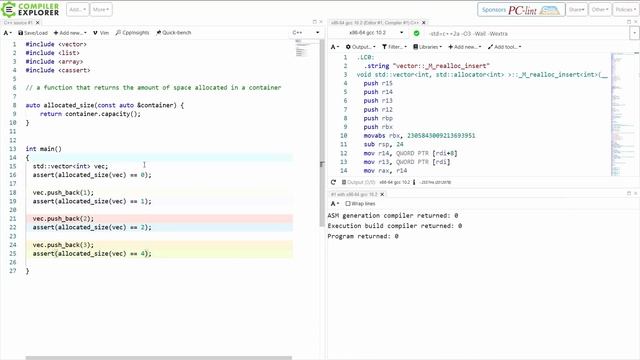Open the x86-64 gcc 10.2 compiler picker
Screen dimensions: 640x360
pos(376,33)
